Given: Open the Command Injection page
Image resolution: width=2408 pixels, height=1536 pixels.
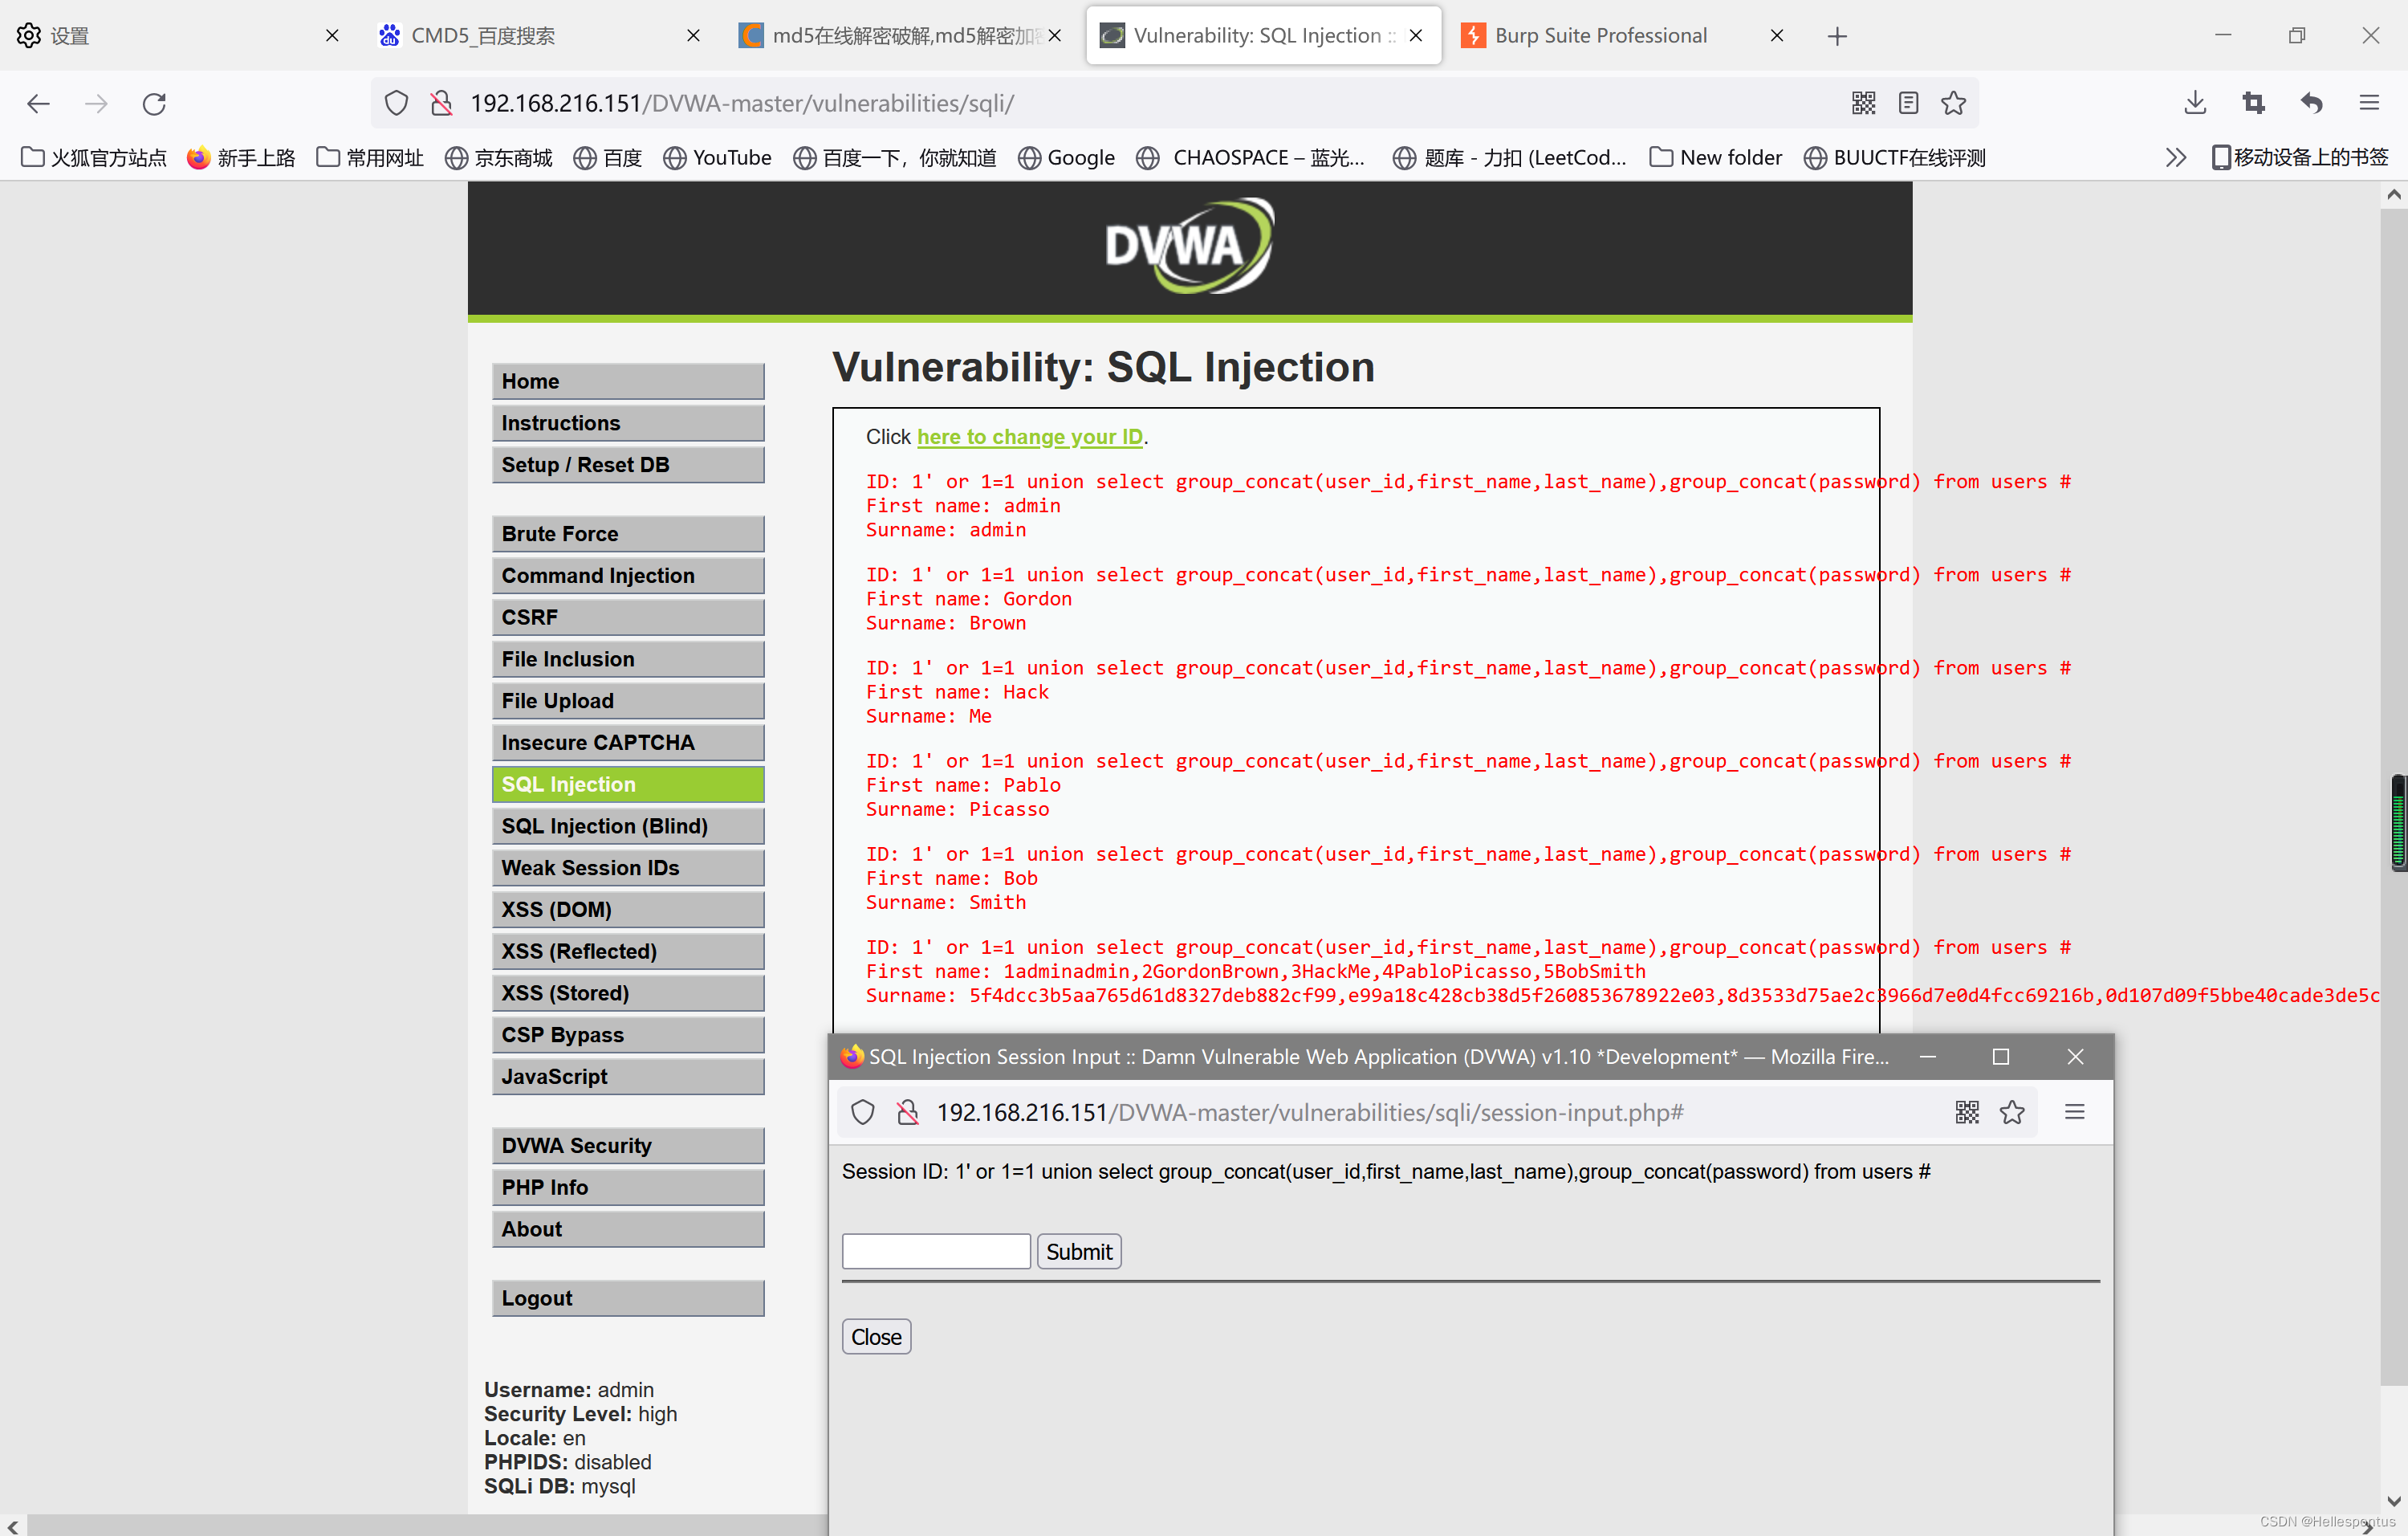Looking at the screenshot, I should click(x=628, y=576).
